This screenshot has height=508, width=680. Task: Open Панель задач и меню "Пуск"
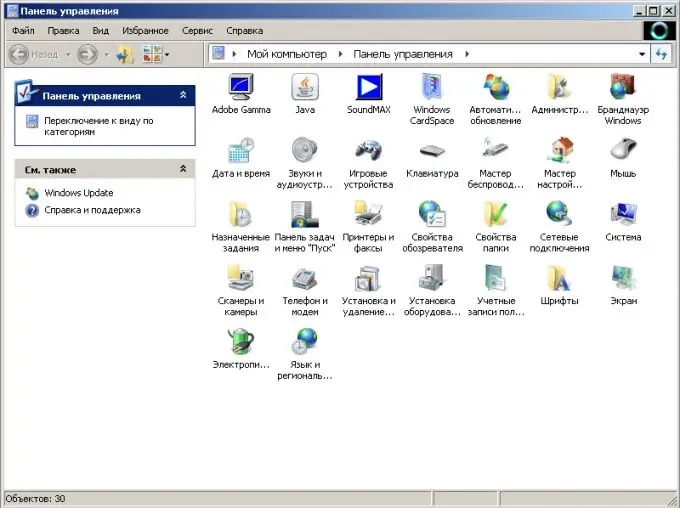(x=305, y=227)
